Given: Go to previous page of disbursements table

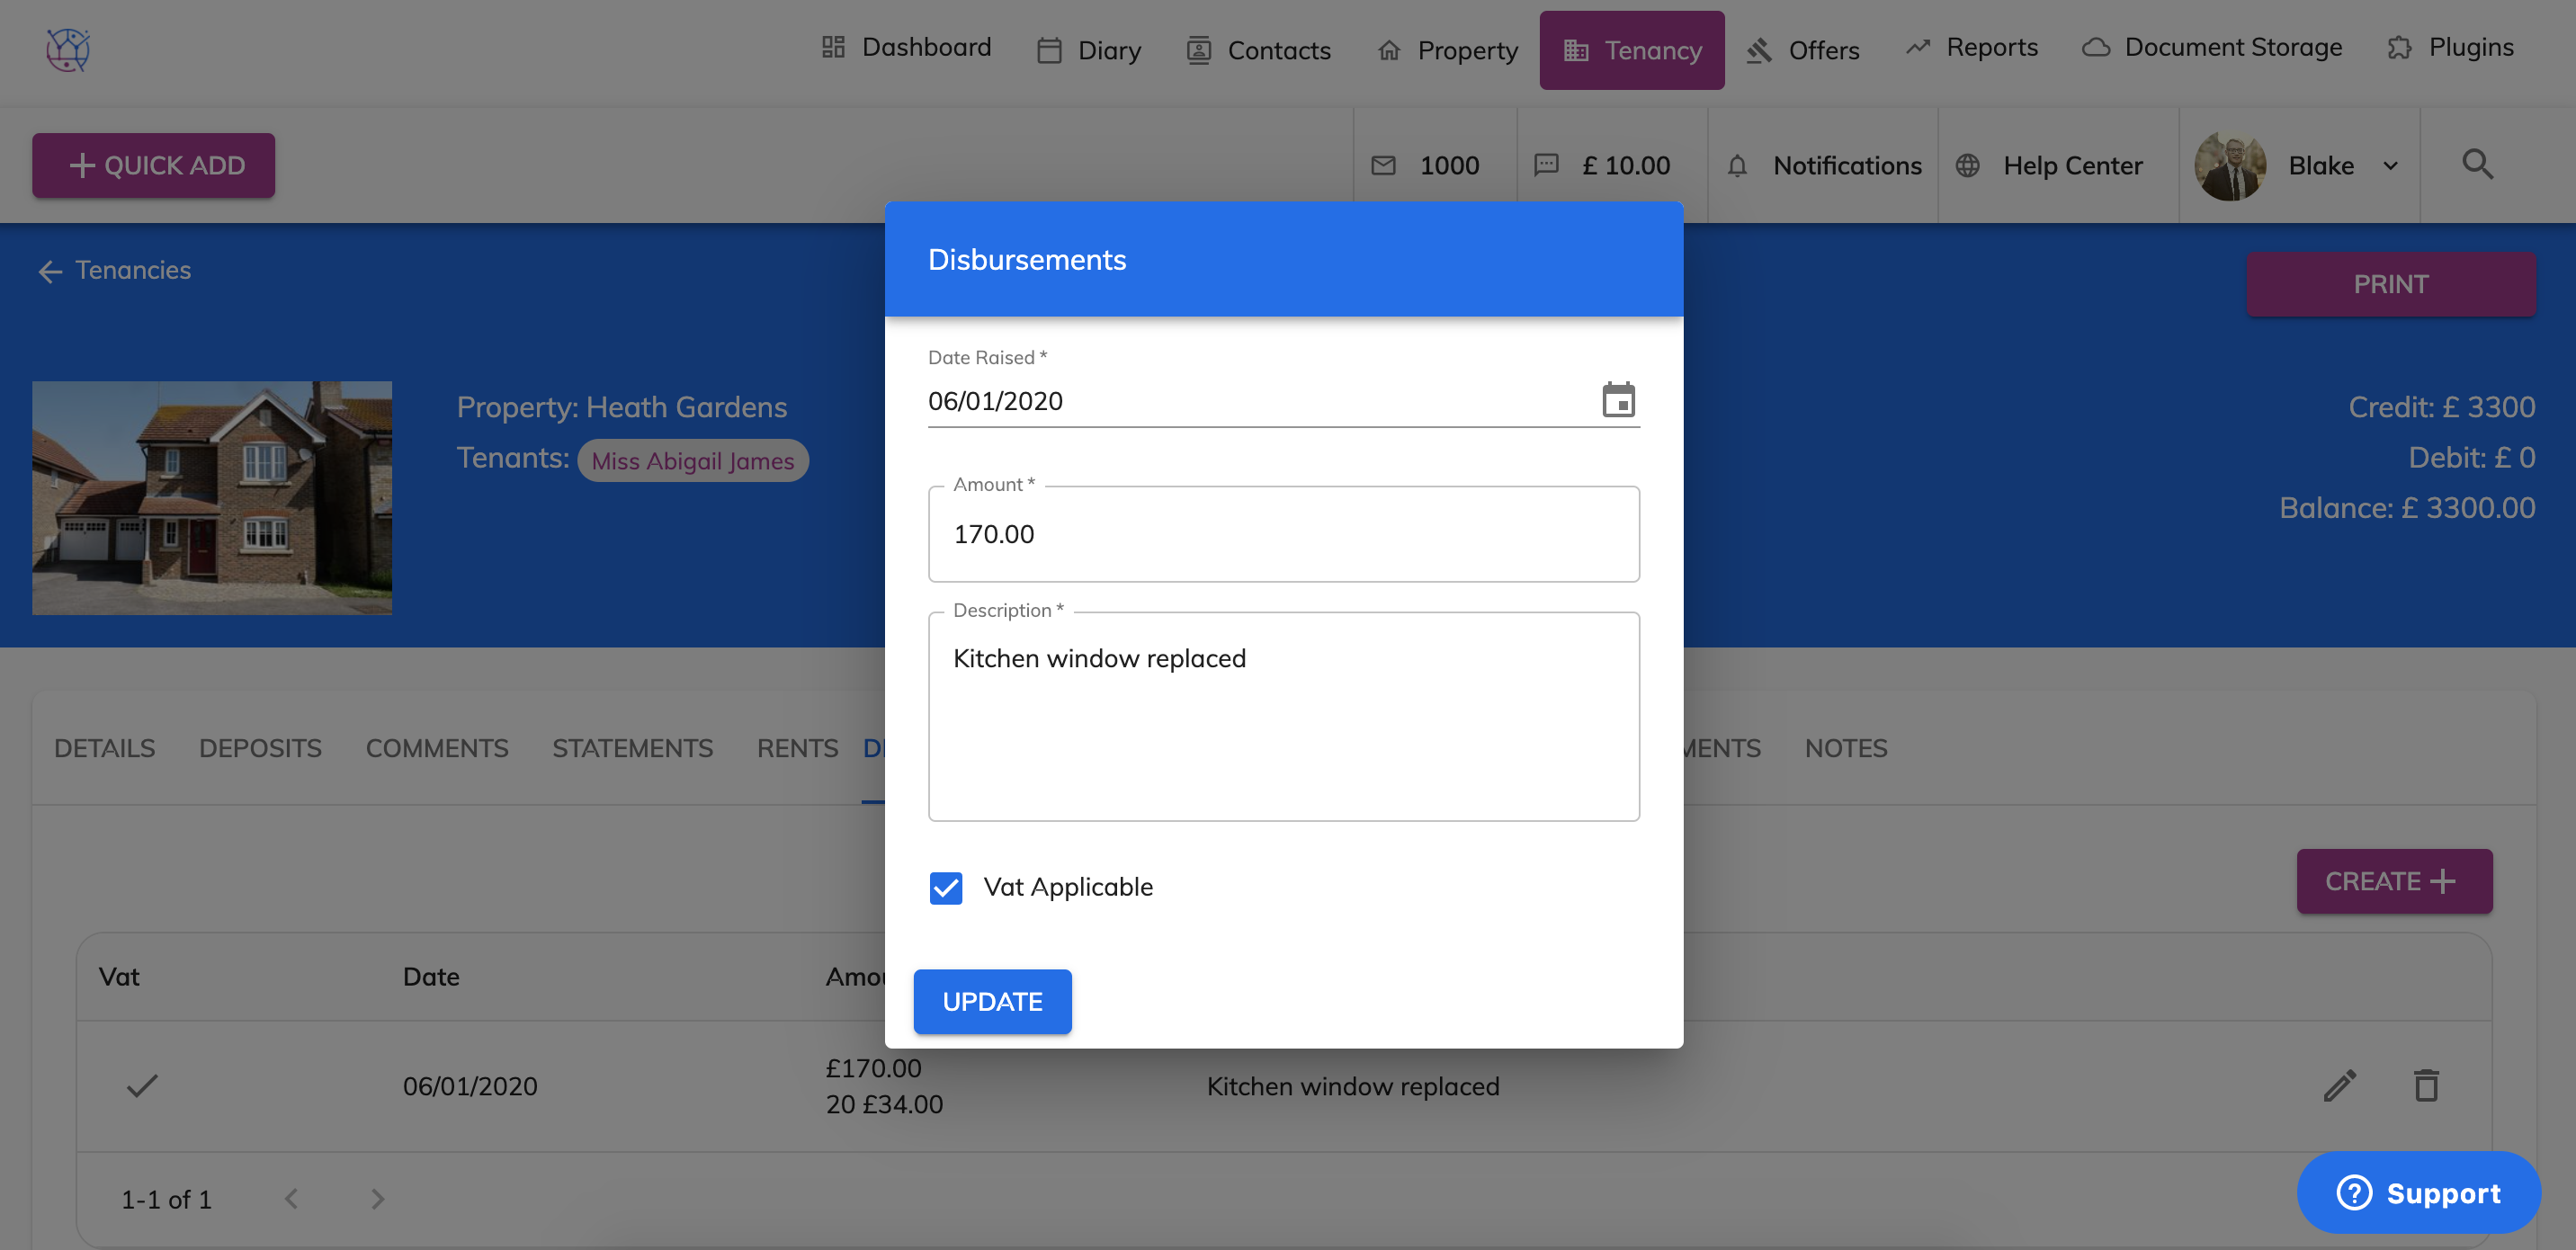Looking at the screenshot, I should pyautogui.click(x=291, y=1198).
